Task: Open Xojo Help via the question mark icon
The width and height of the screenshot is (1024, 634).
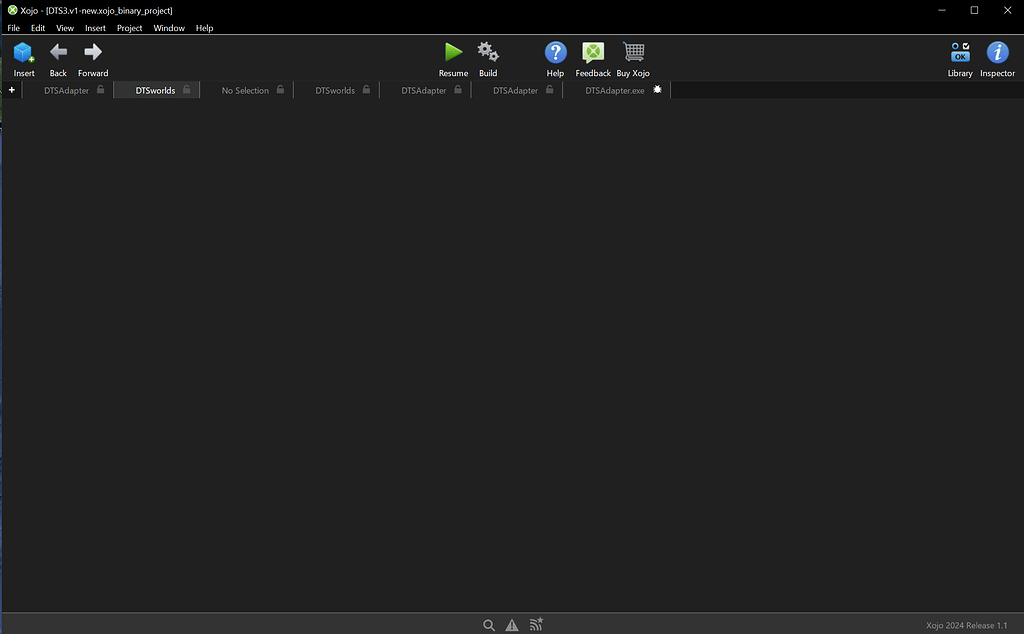Action: pos(555,50)
